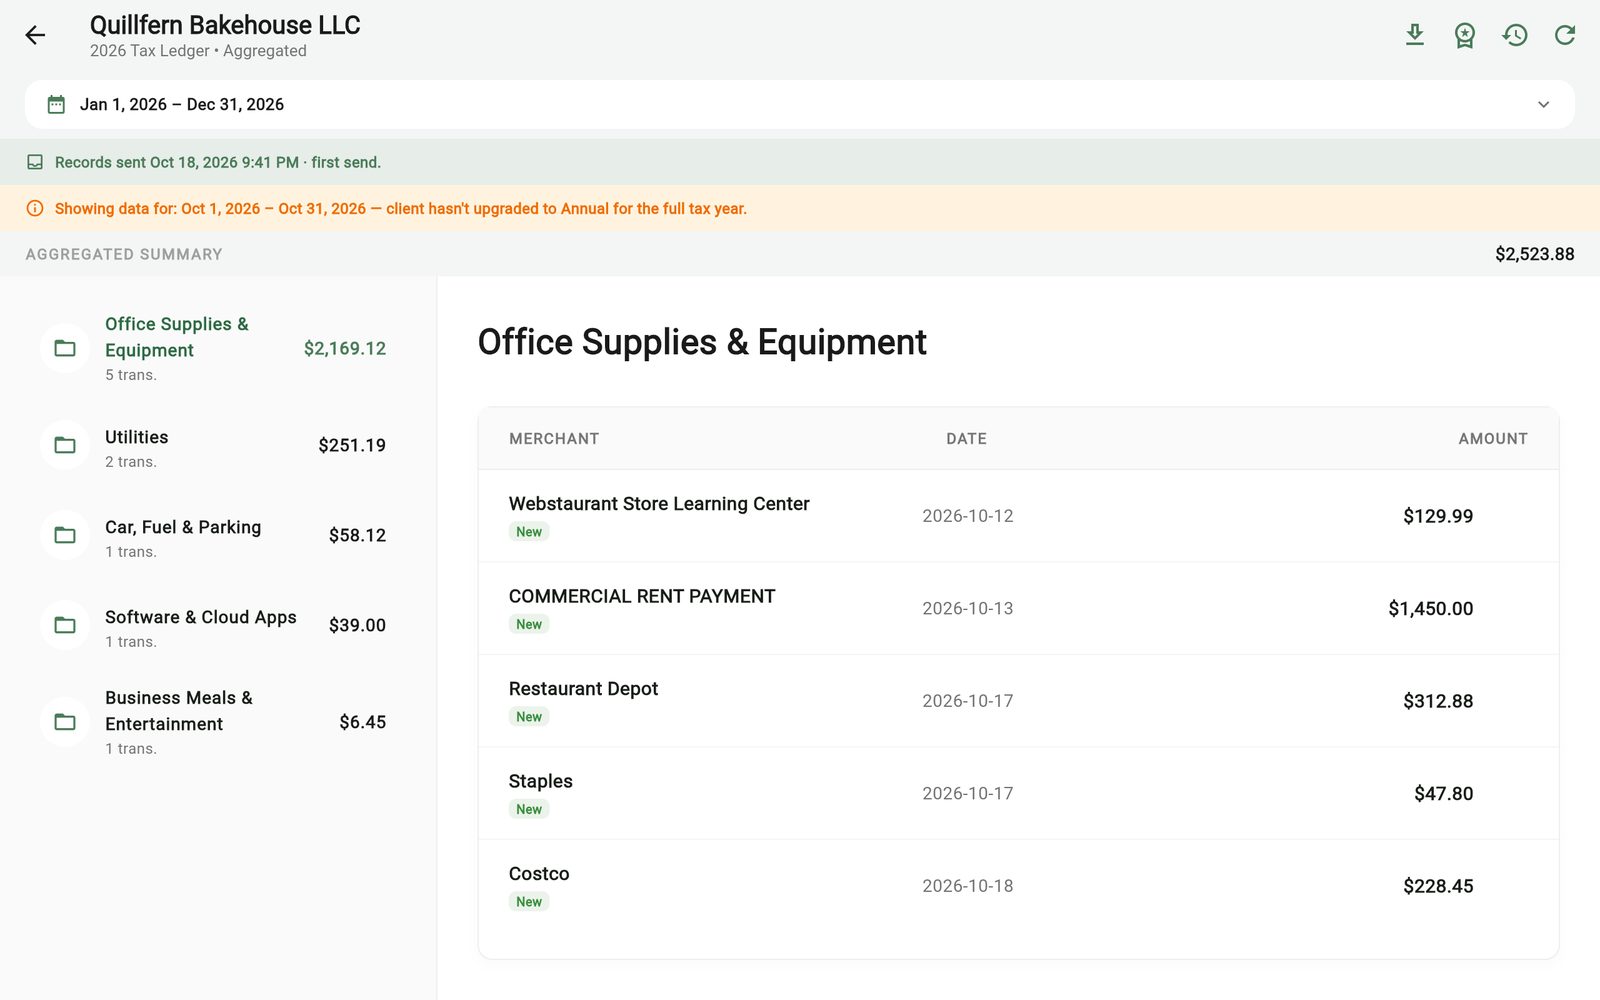Click the calendar icon in date range
The width and height of the screenshot is (1600, 1000).
click(x=56, y=104)
